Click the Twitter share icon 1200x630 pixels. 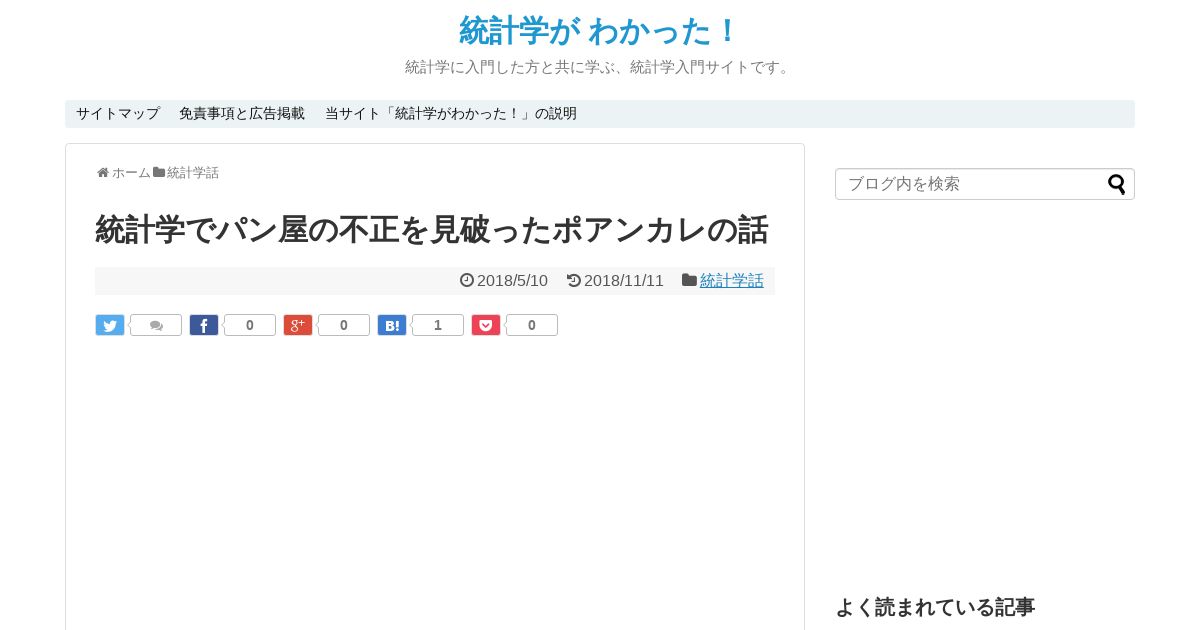110,325
